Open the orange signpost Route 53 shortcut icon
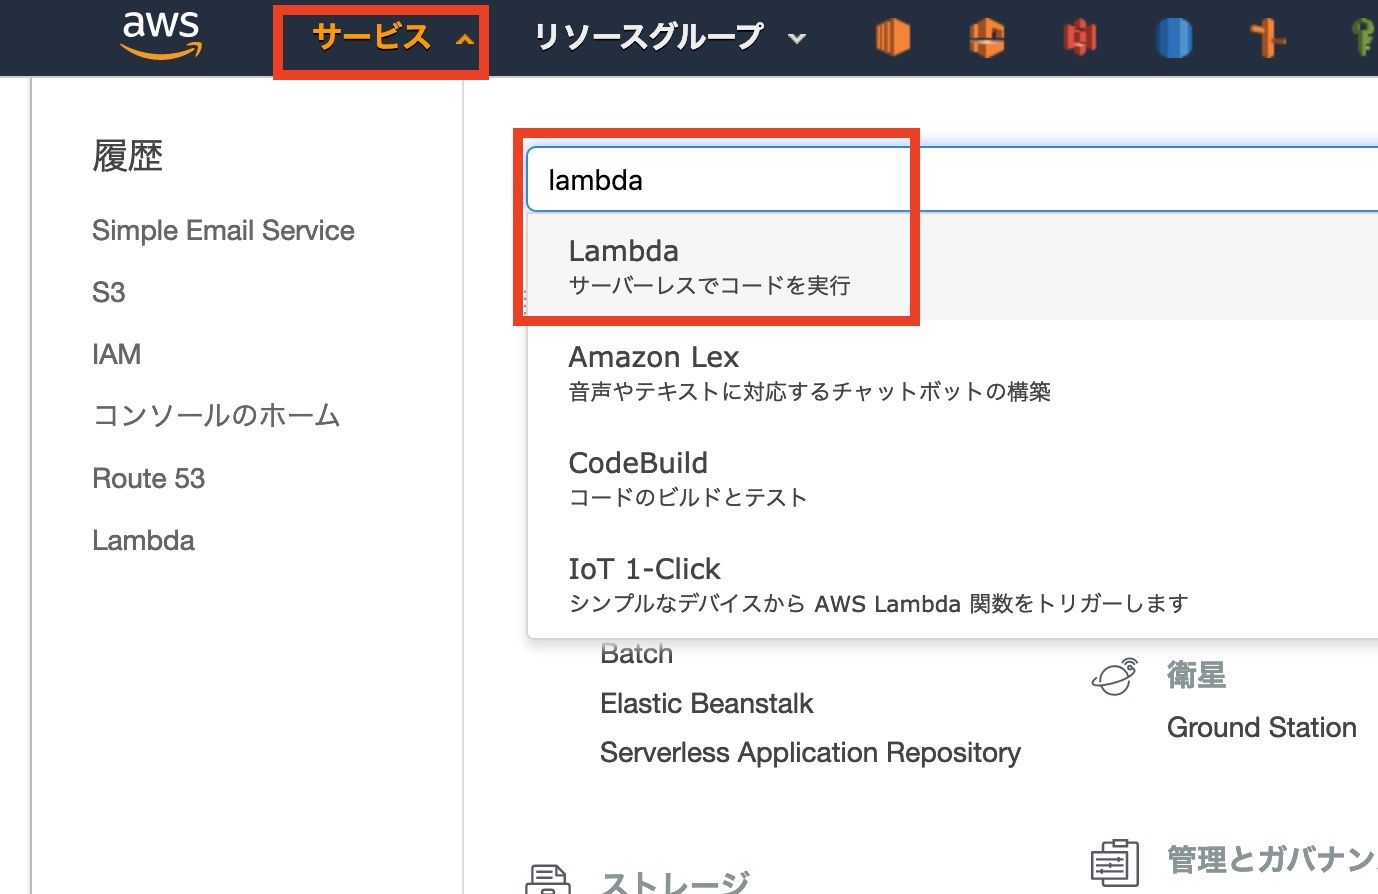Viewport: 1378px width, 894px height. [1268, 38]
